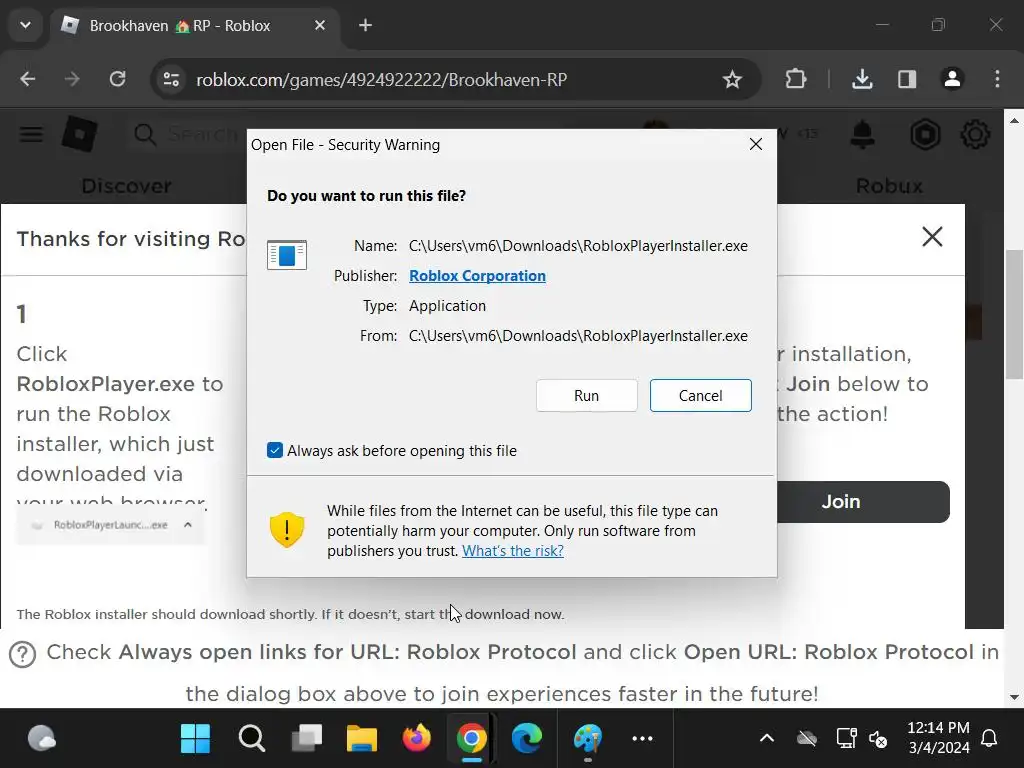
Task: Show hidden tray icons chevron
Action: (767, 739)
